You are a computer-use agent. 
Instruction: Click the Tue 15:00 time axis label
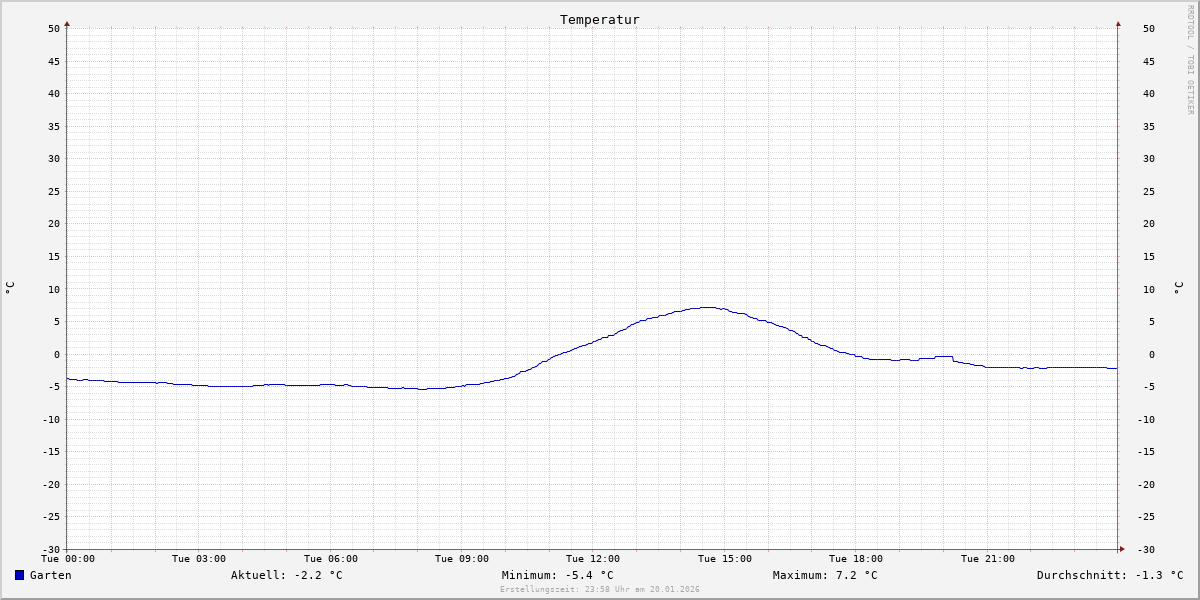[725, 559]
